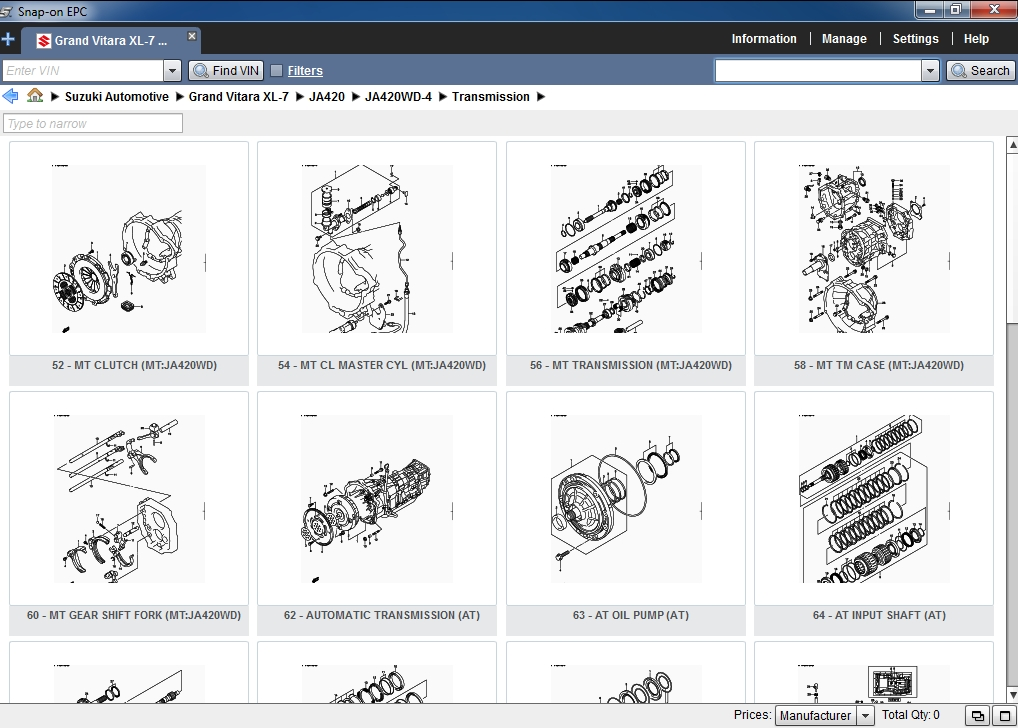Close the Grand Vitara XL-7 tab
The height and width of the screenshot is (728, 1018).
(192, 36)
